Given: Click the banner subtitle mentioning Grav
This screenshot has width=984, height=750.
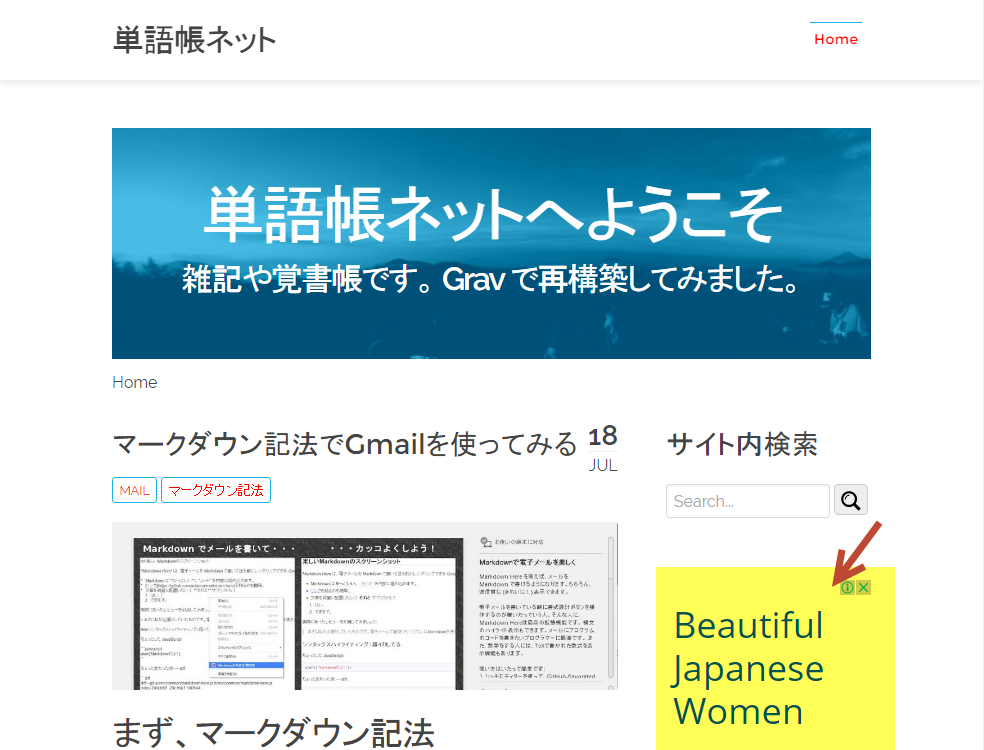Looking at the screenshot, I should tap(491, 279).
